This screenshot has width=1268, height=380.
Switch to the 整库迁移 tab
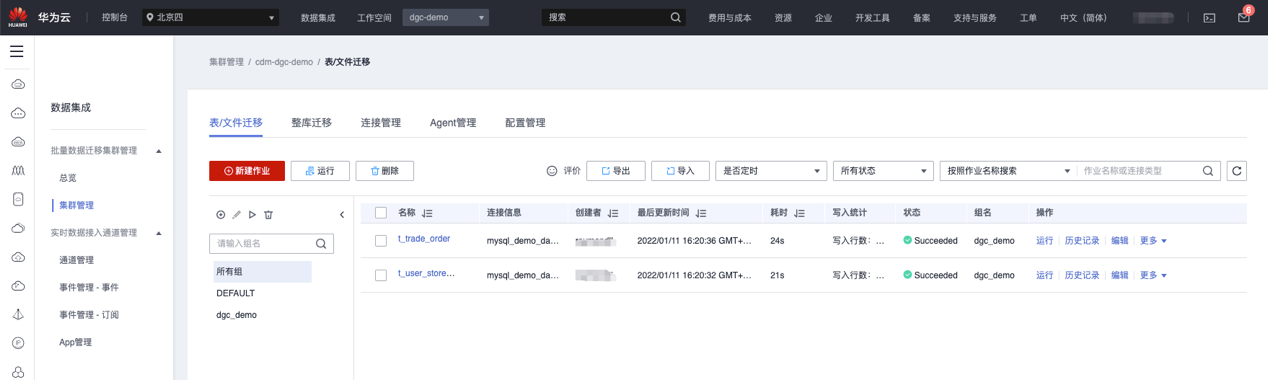pos(311,123)
